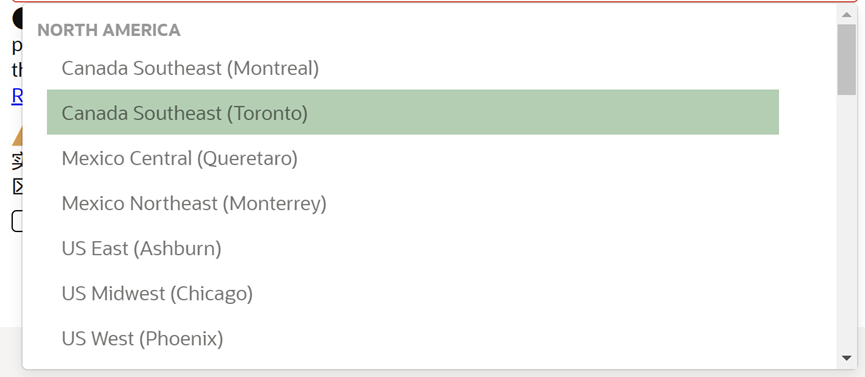Select Canada Southeast (Montreal) region
865x377 pixels.
click(413, 68)
